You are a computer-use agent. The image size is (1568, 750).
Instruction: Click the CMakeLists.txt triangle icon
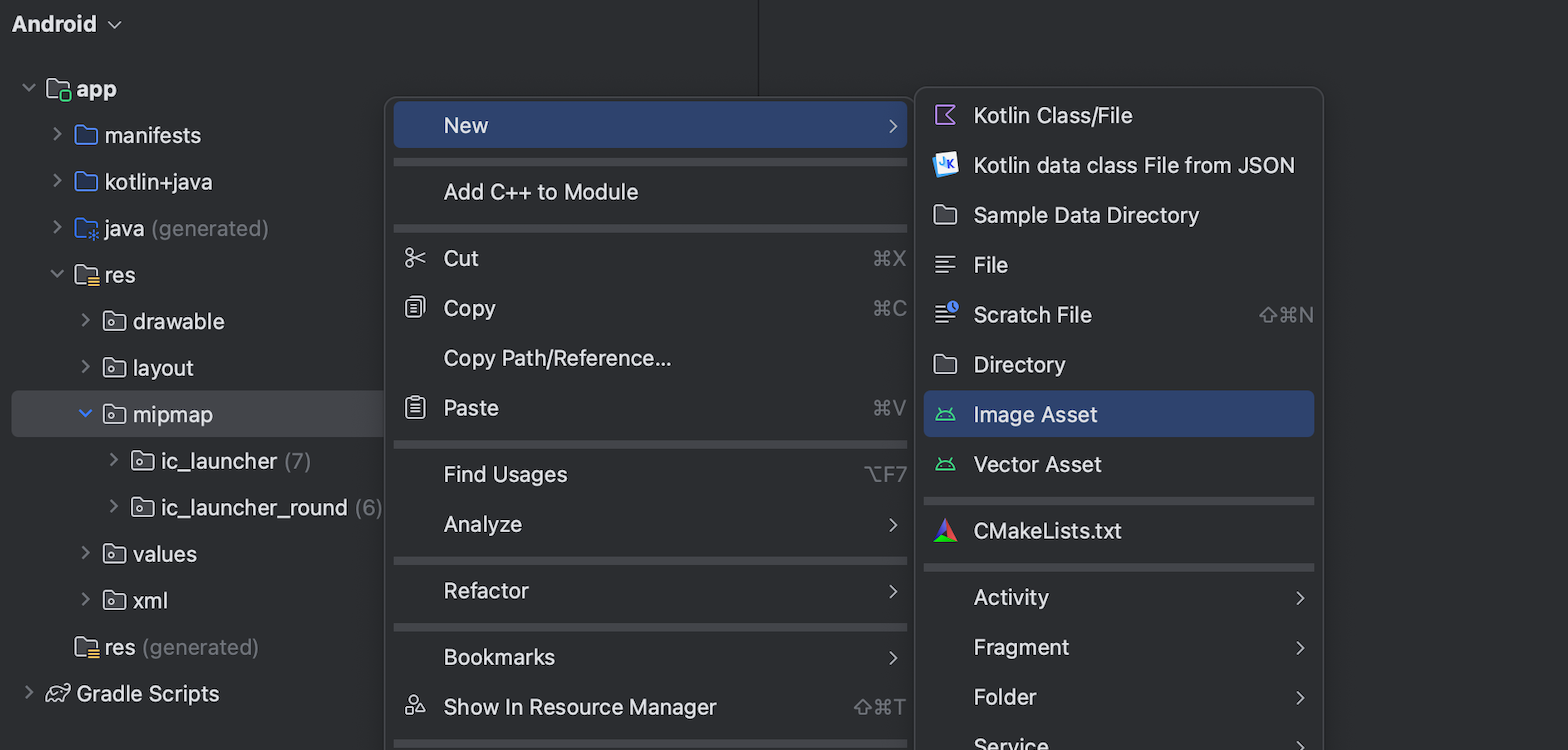click(945, 531)
